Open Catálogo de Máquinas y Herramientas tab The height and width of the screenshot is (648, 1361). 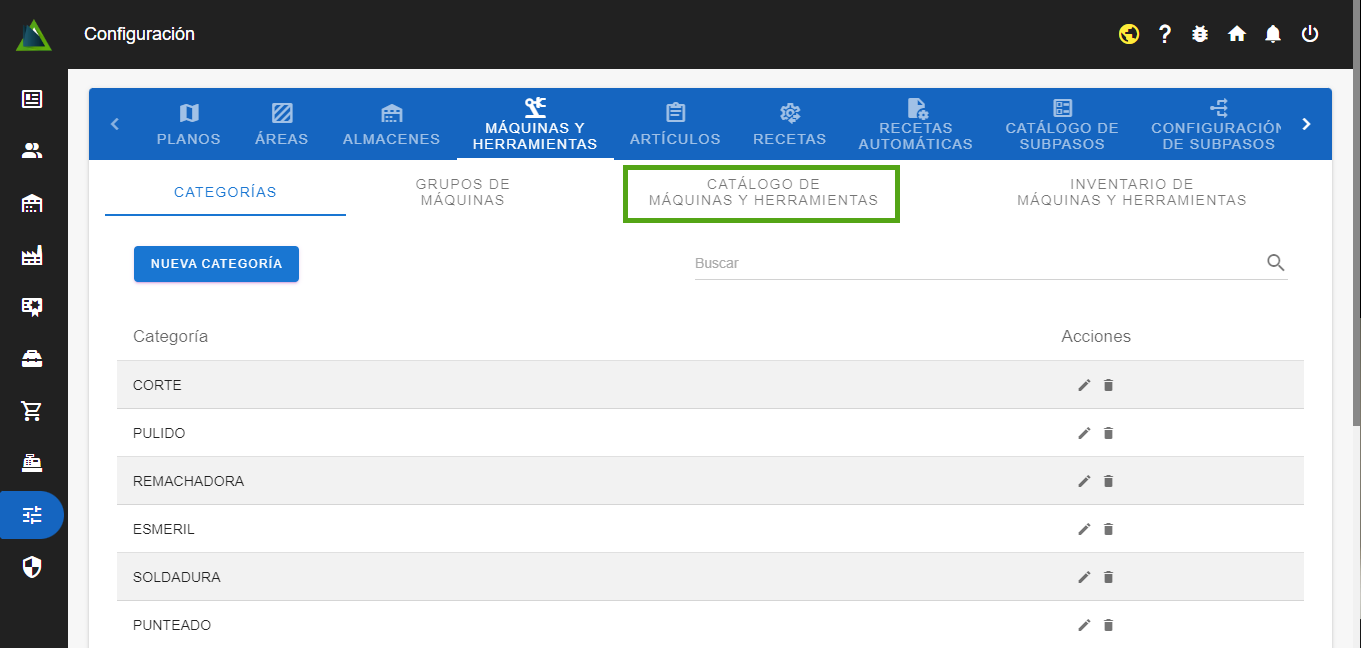762,193
